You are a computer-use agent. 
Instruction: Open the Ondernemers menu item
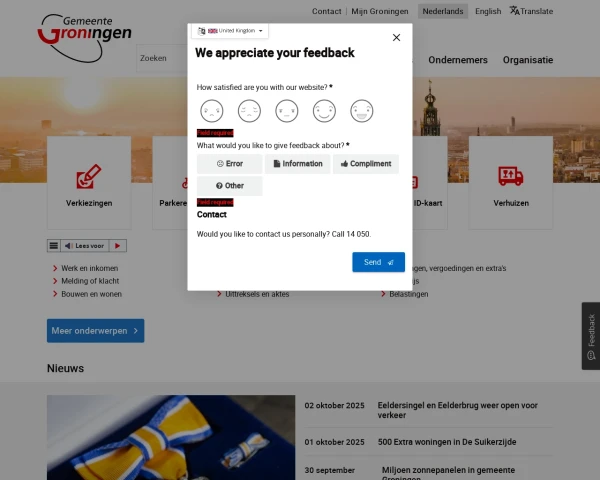(458, 60)
